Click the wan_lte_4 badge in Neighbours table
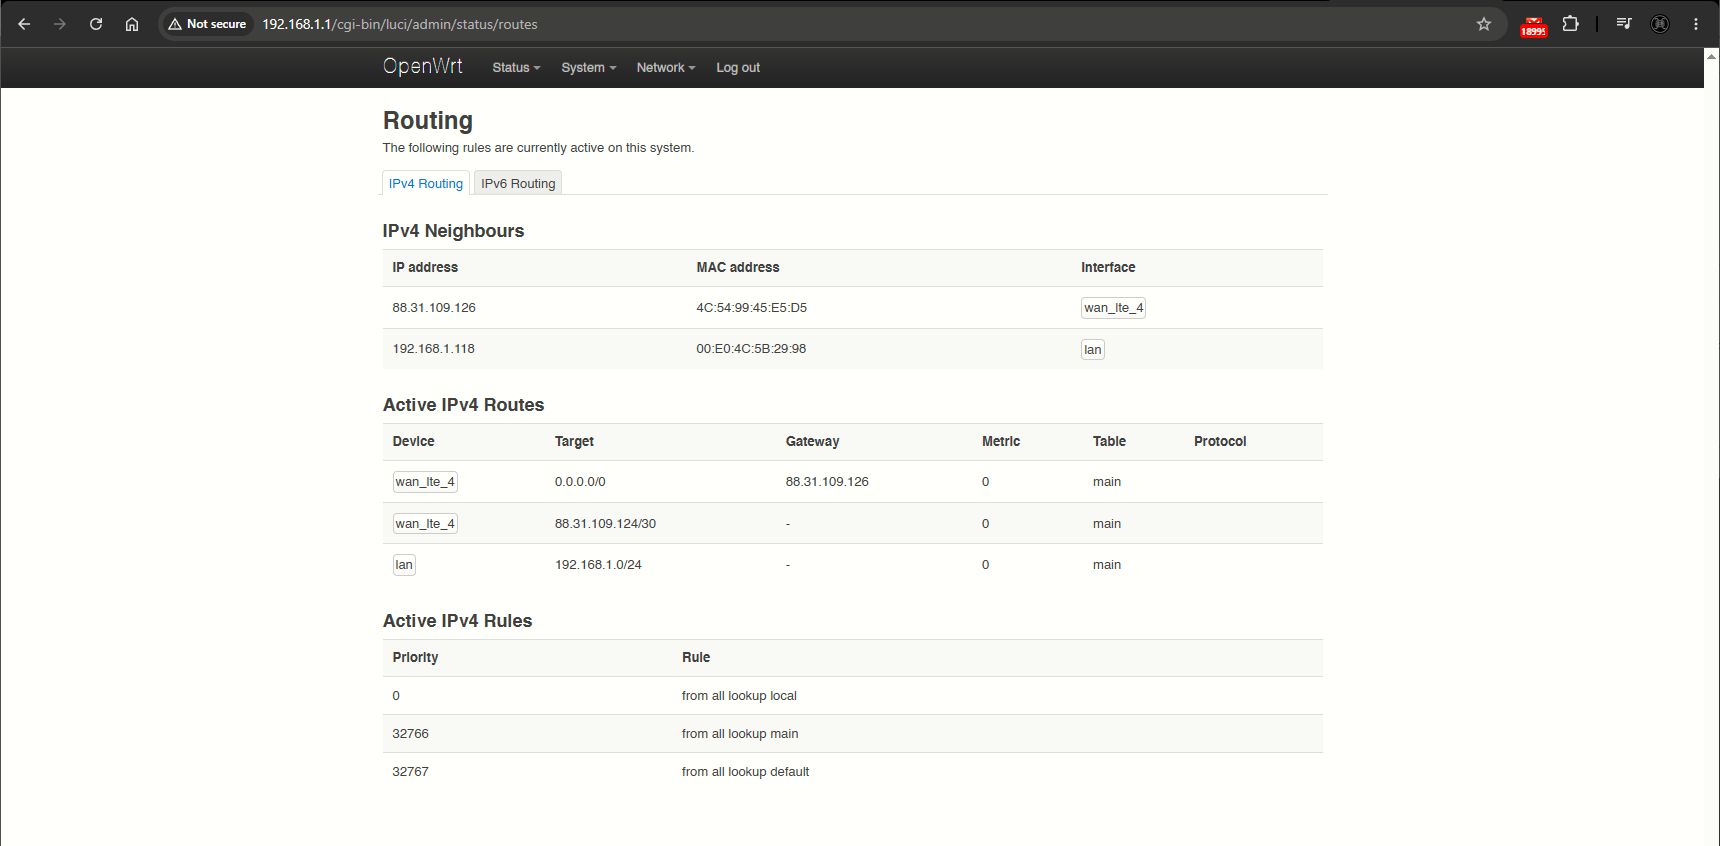 [x=1113, y=308]
